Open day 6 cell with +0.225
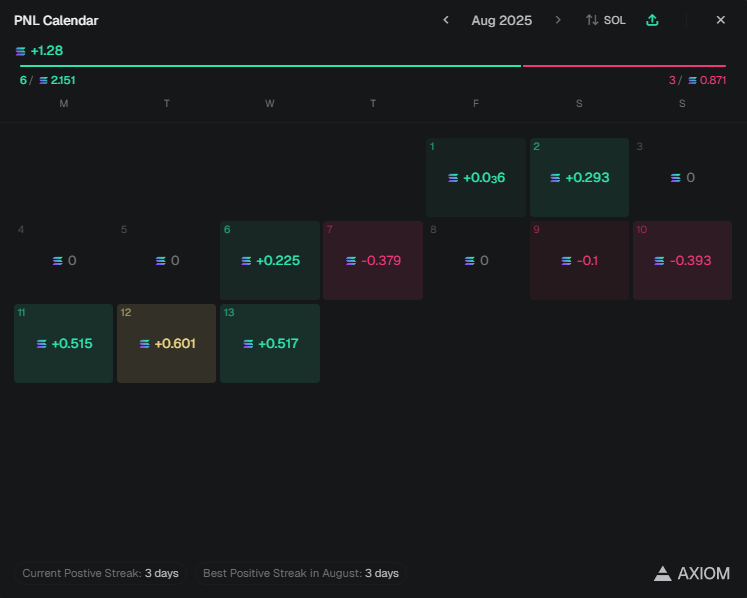747x598 pixels. coord(270,260)
